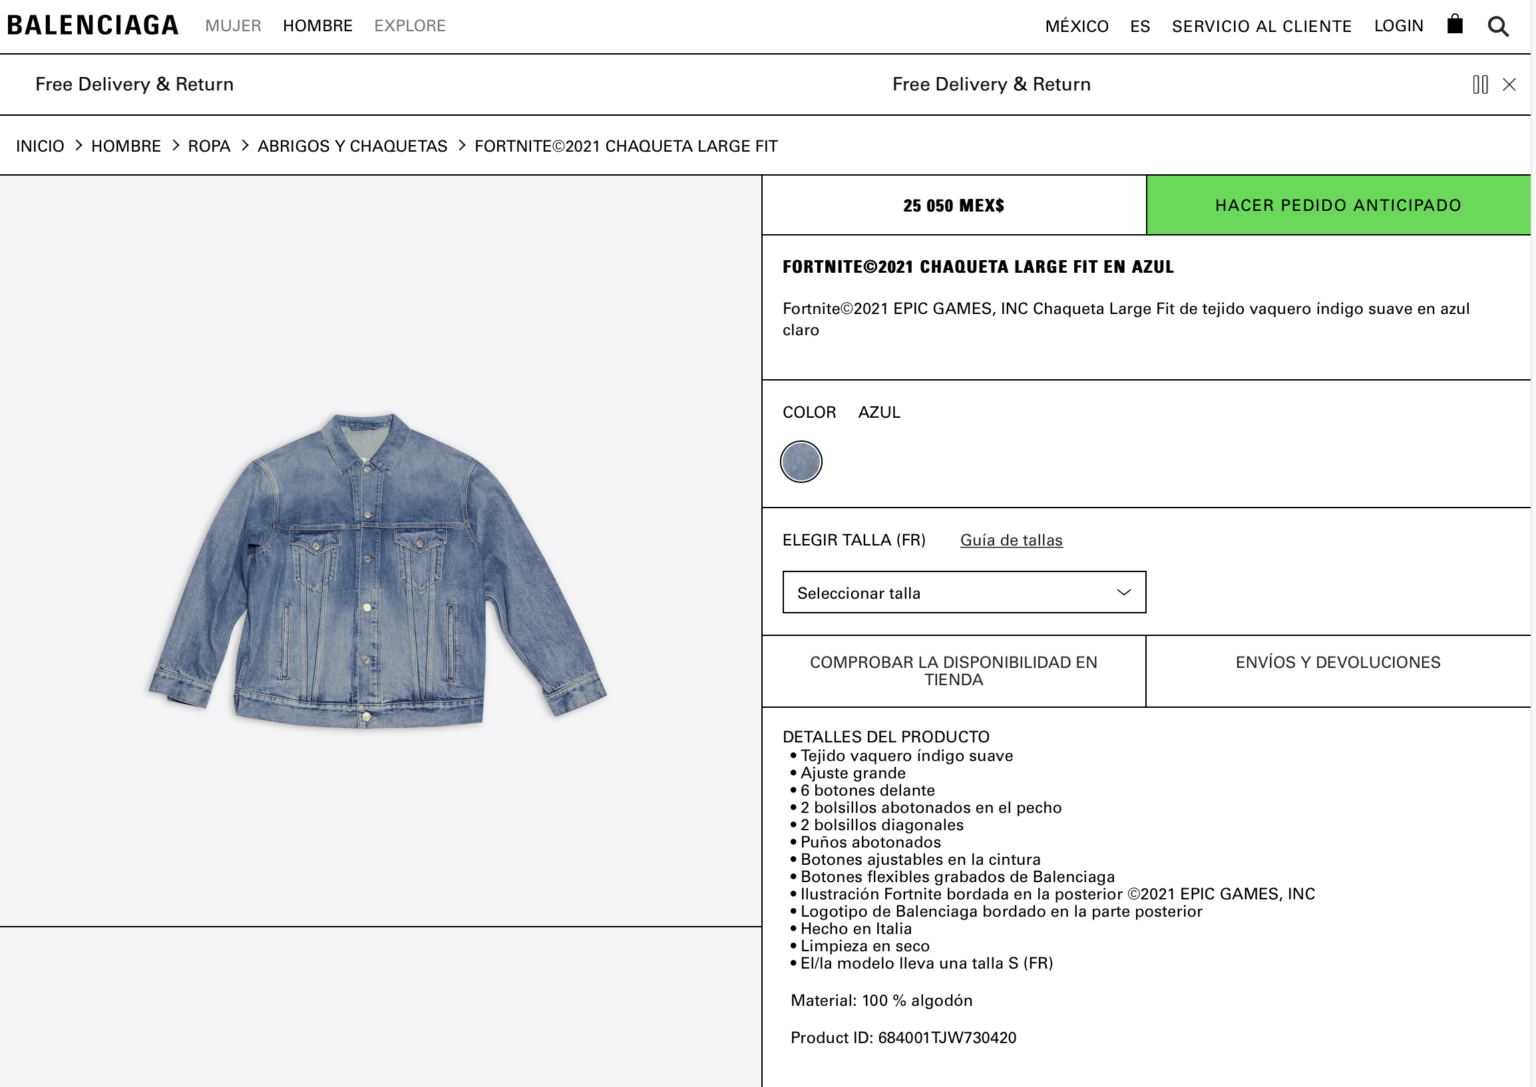Click Hacer Pedido Anticipado button
Screen dimensions: 1536x1087
1338,205
